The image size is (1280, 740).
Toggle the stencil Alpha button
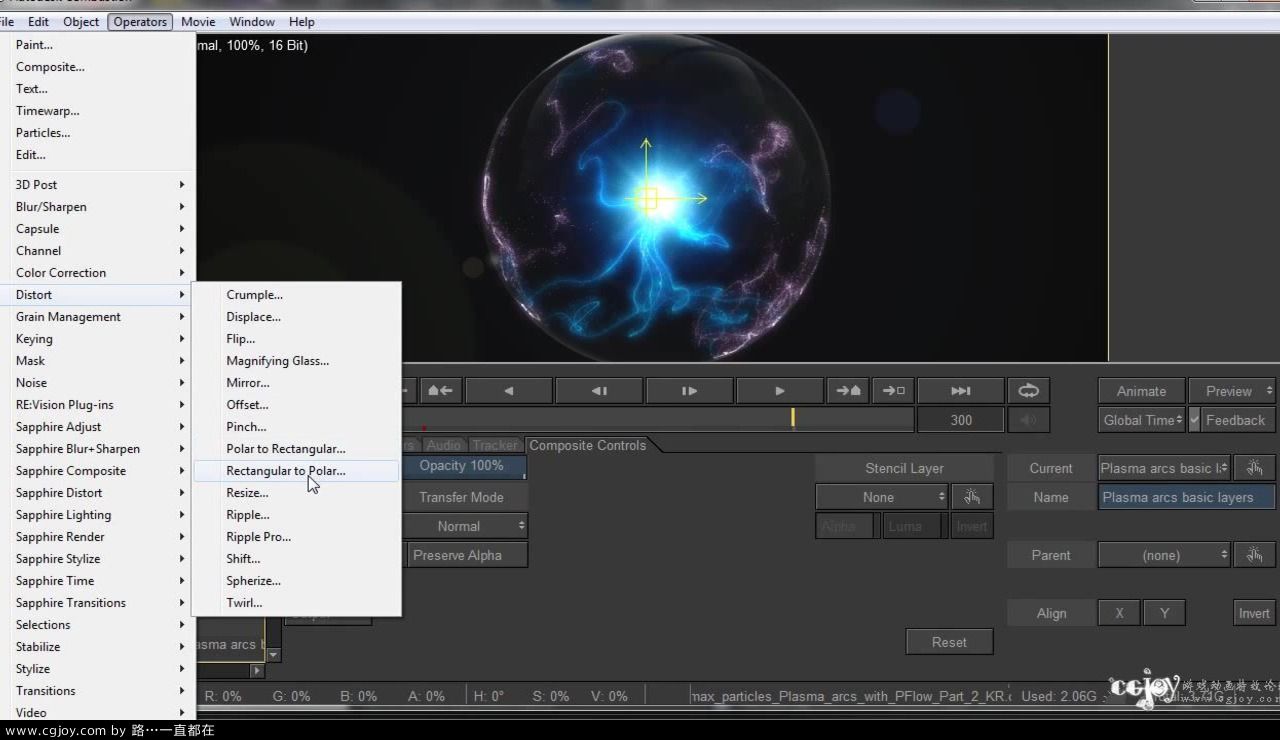(846, 526)
